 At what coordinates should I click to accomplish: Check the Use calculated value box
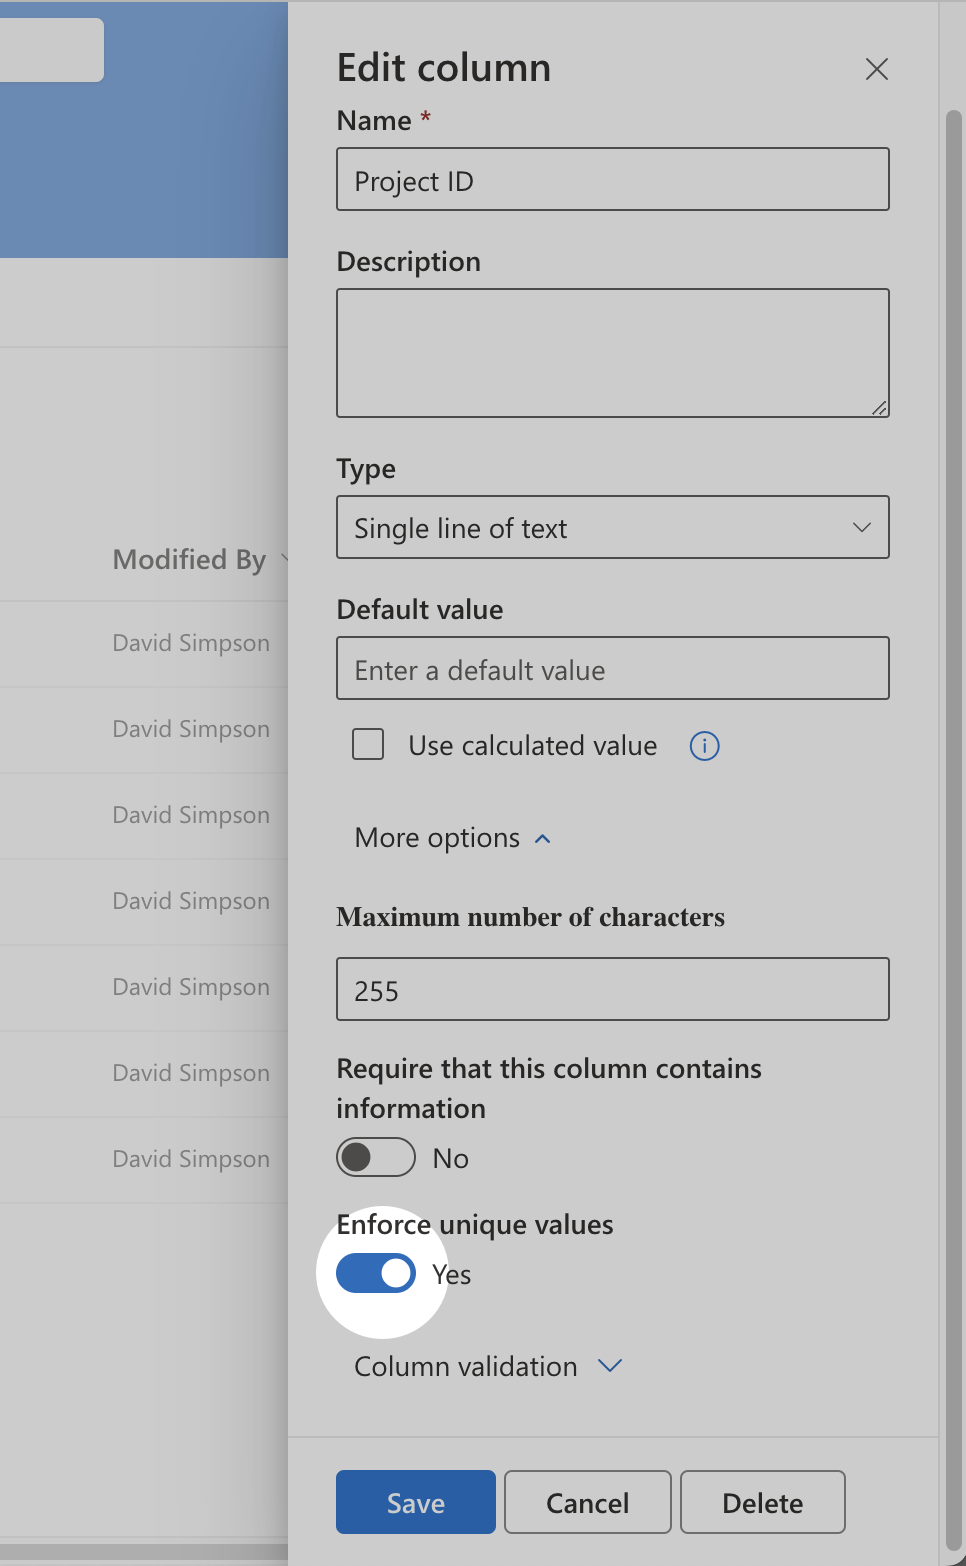click(x=368, y=745)
